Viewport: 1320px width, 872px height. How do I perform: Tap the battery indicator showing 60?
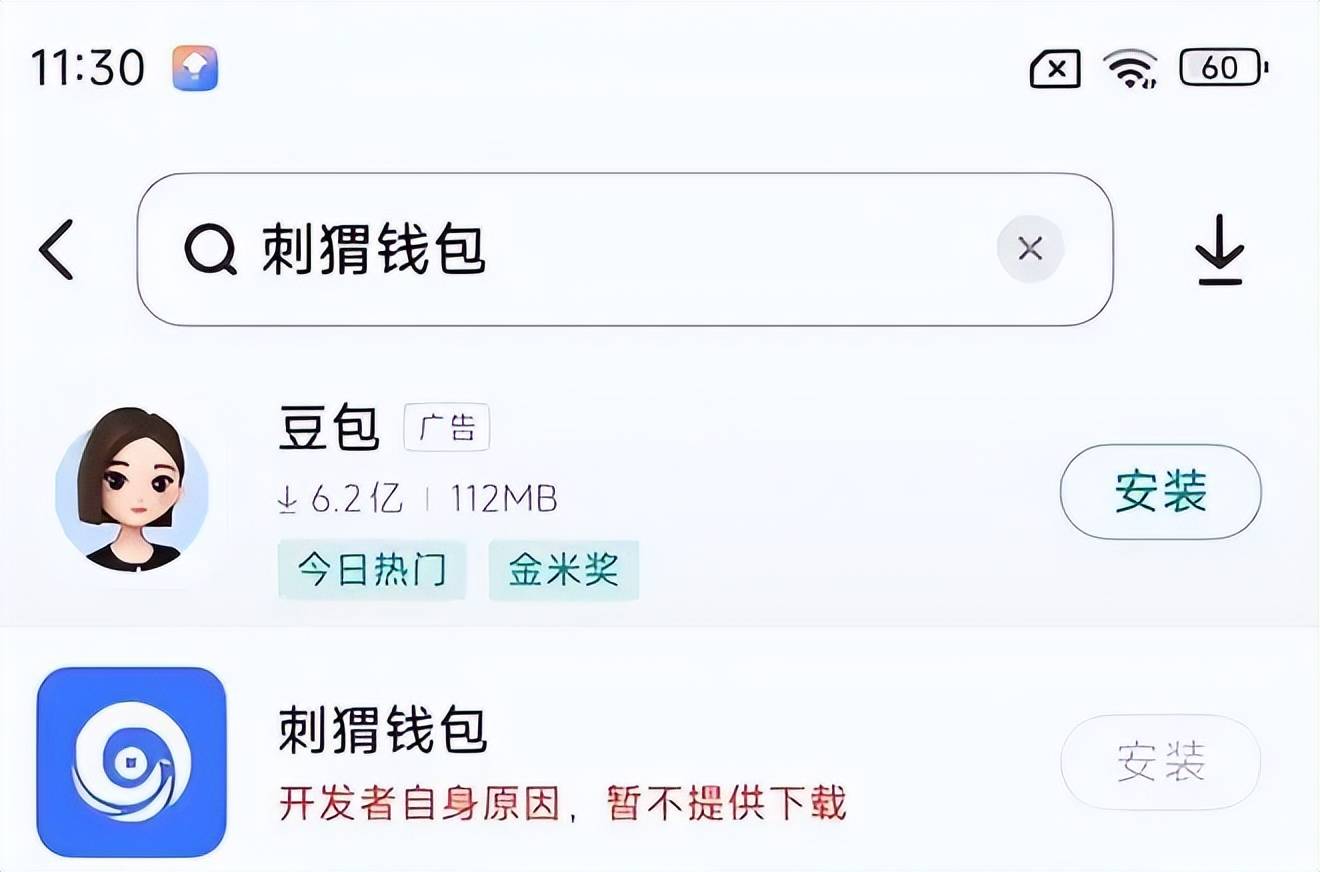tap(1221, 68)
